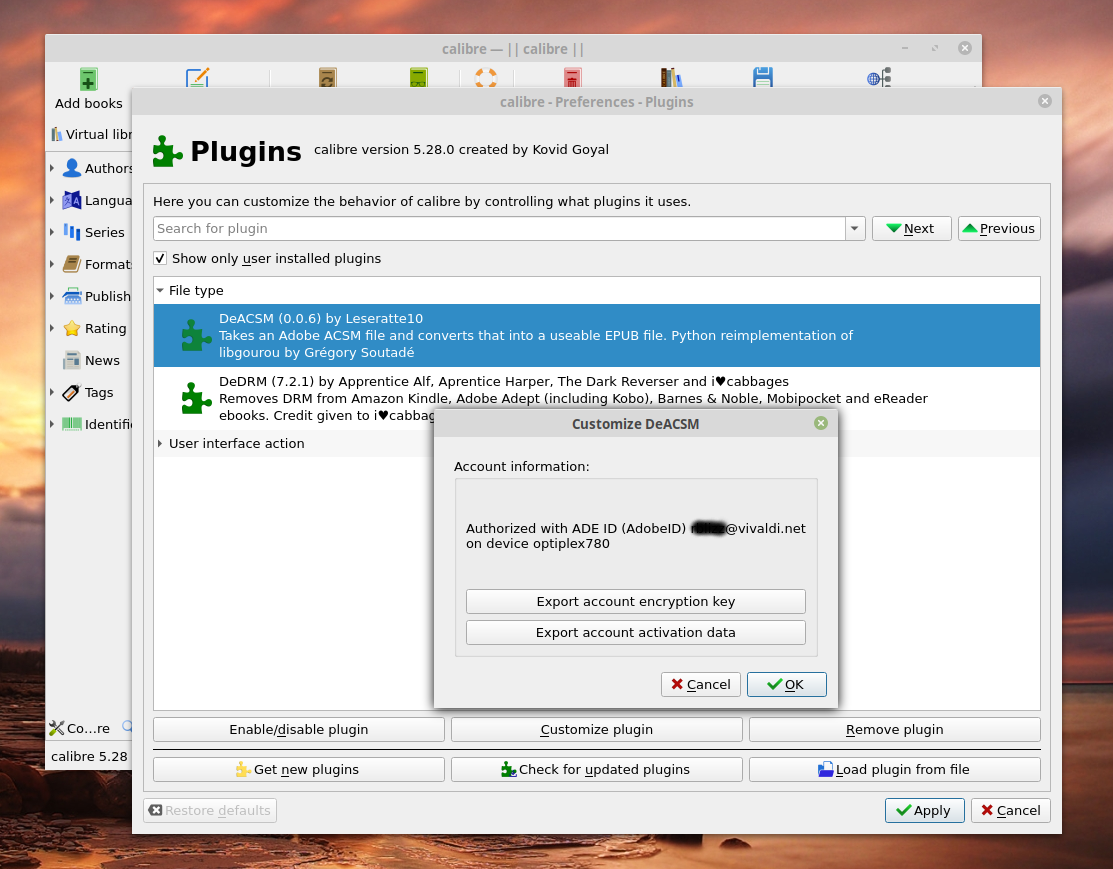
Task: Click Enable/disable plugin button
Action: (x=299, y=730)
